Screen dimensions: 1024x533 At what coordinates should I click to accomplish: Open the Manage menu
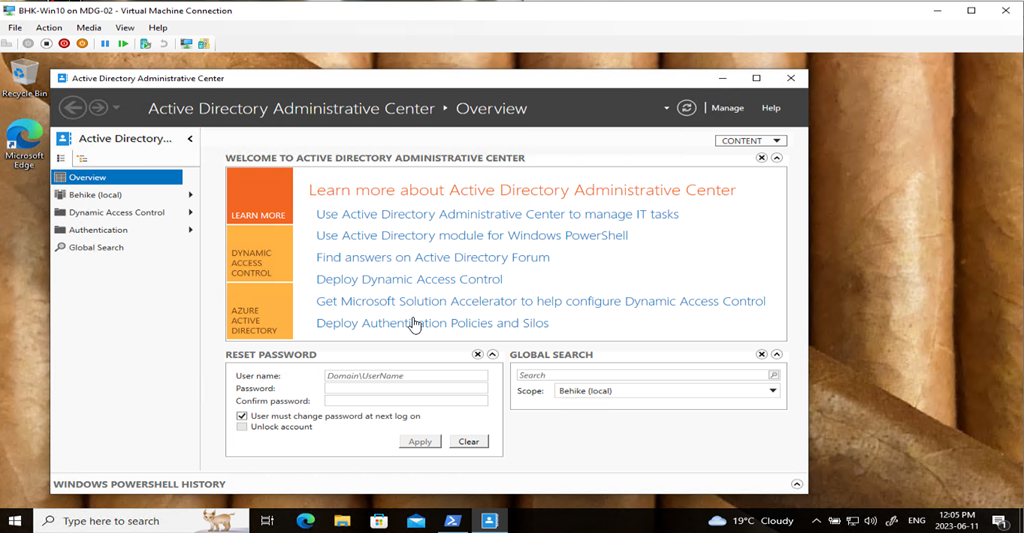[x=727, y=108]
